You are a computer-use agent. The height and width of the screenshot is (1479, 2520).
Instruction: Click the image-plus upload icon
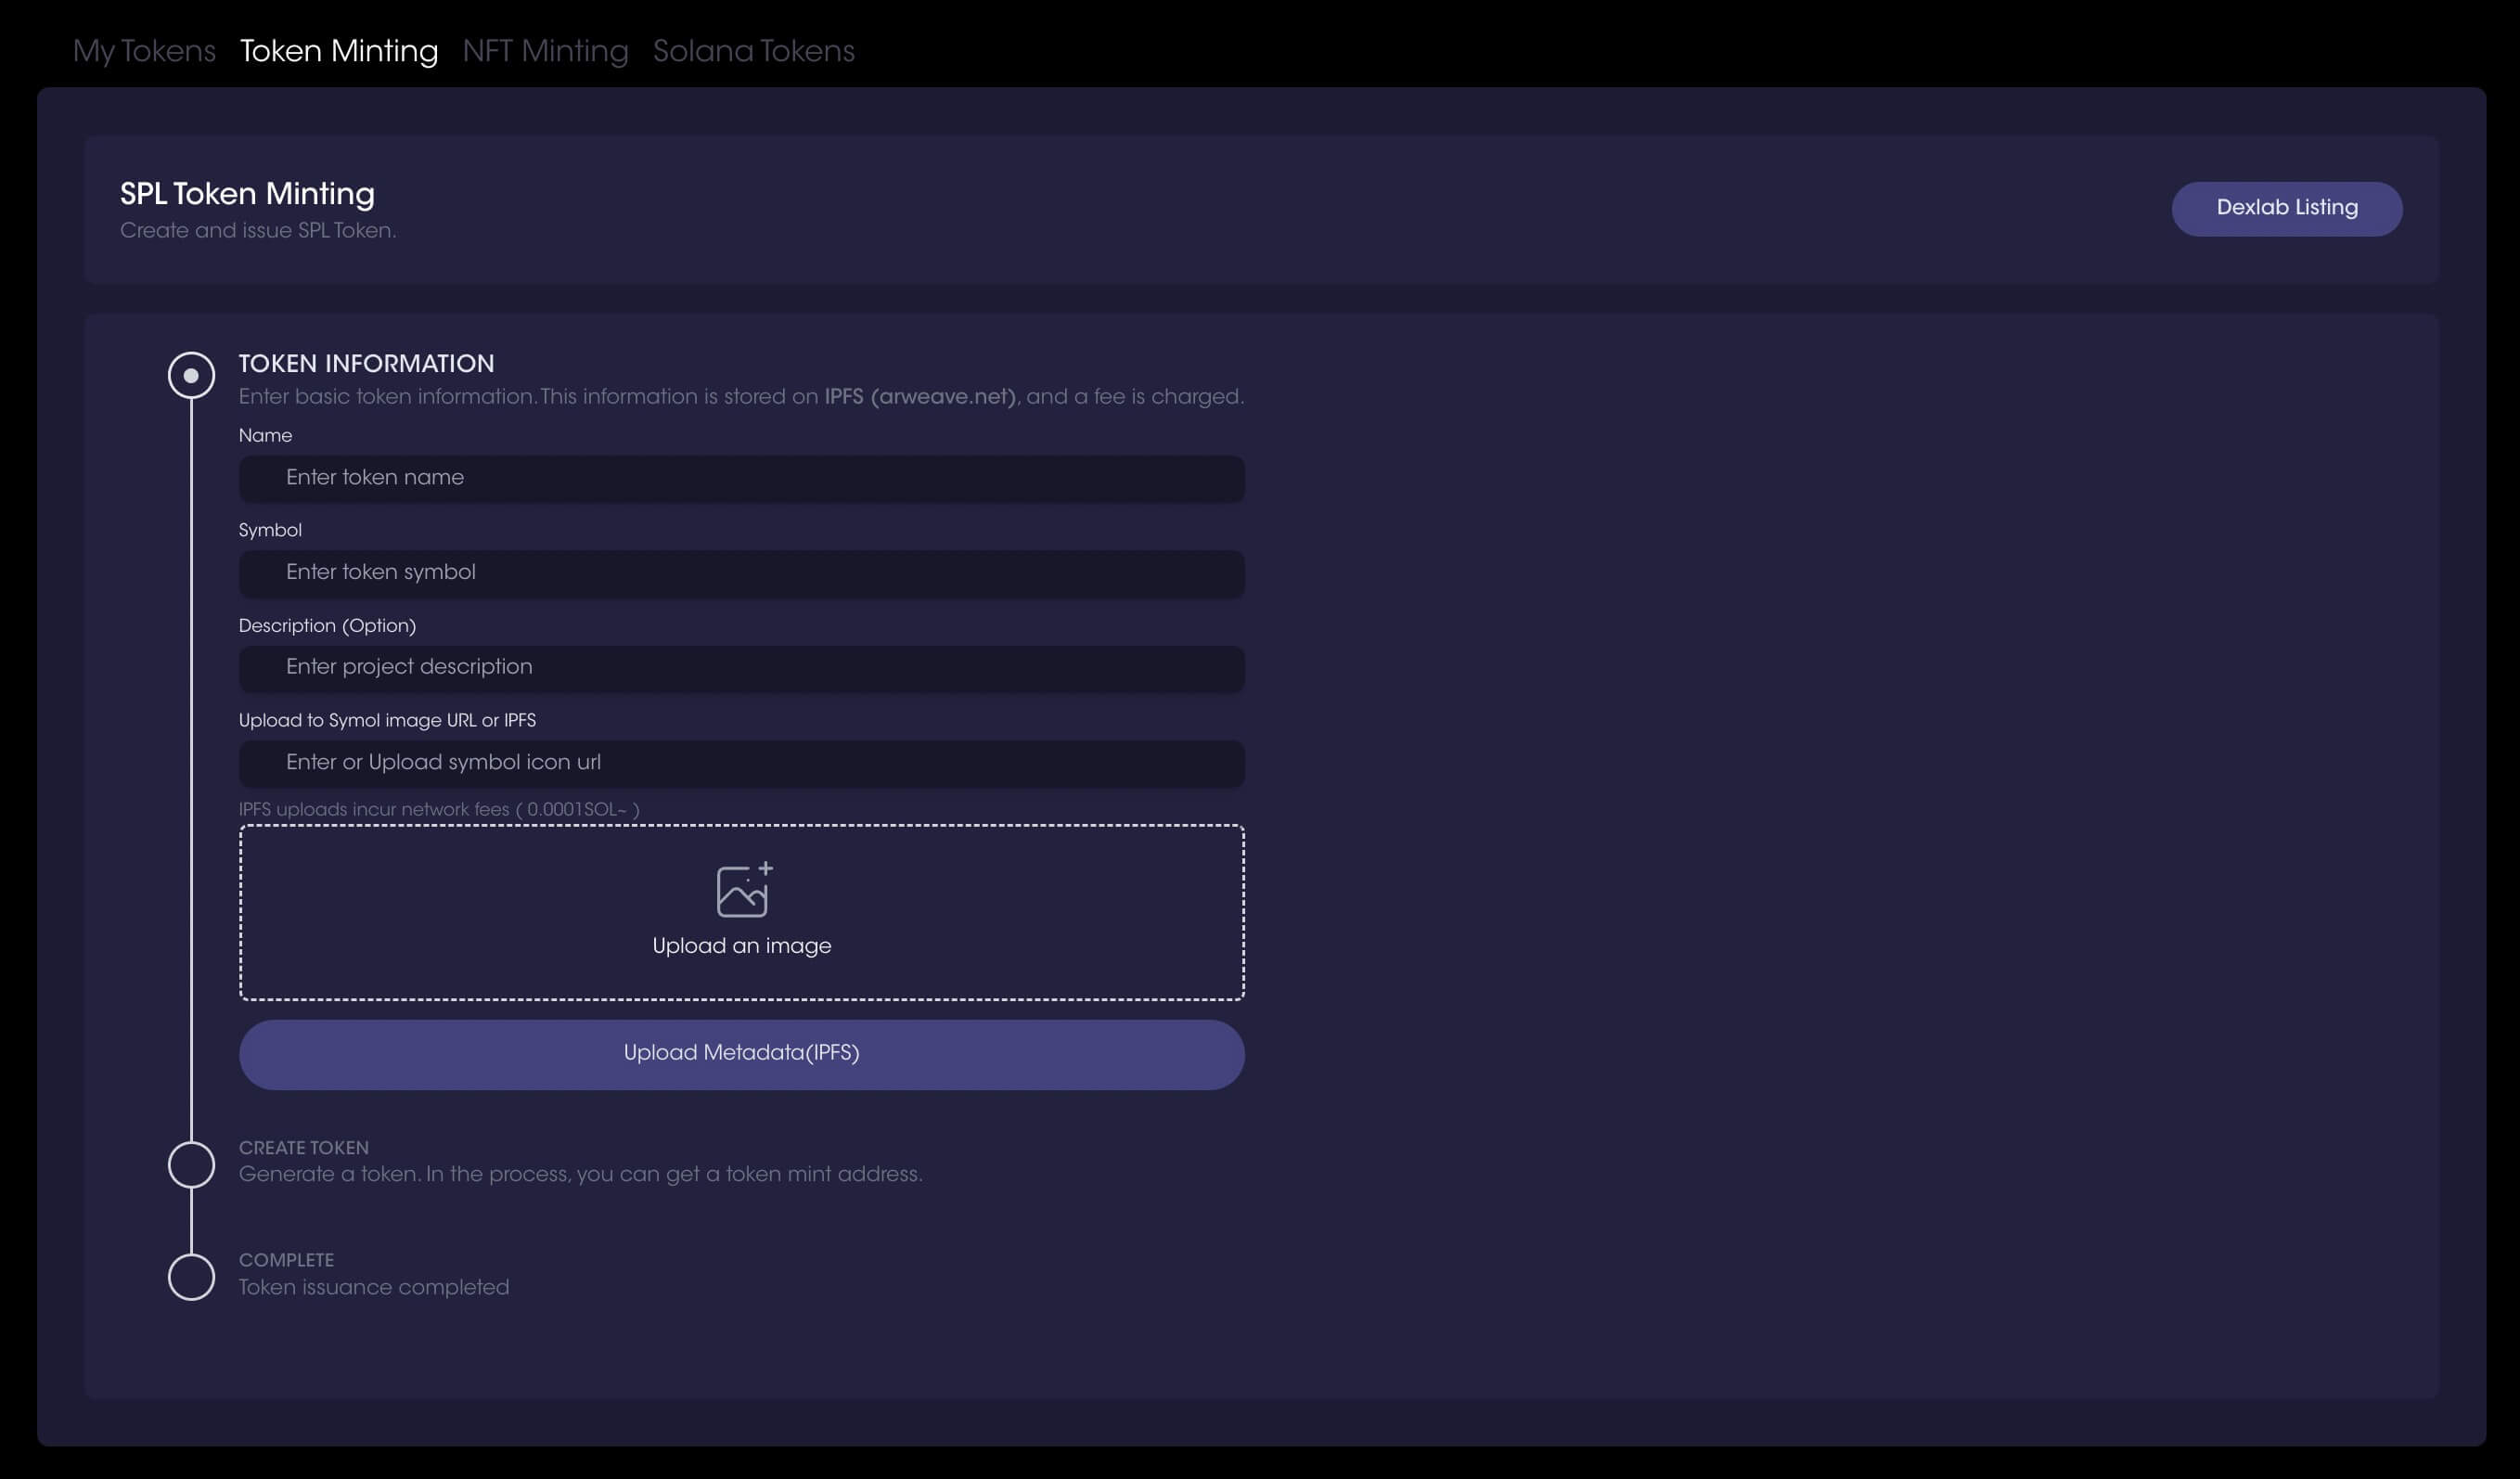coord(744,888)
